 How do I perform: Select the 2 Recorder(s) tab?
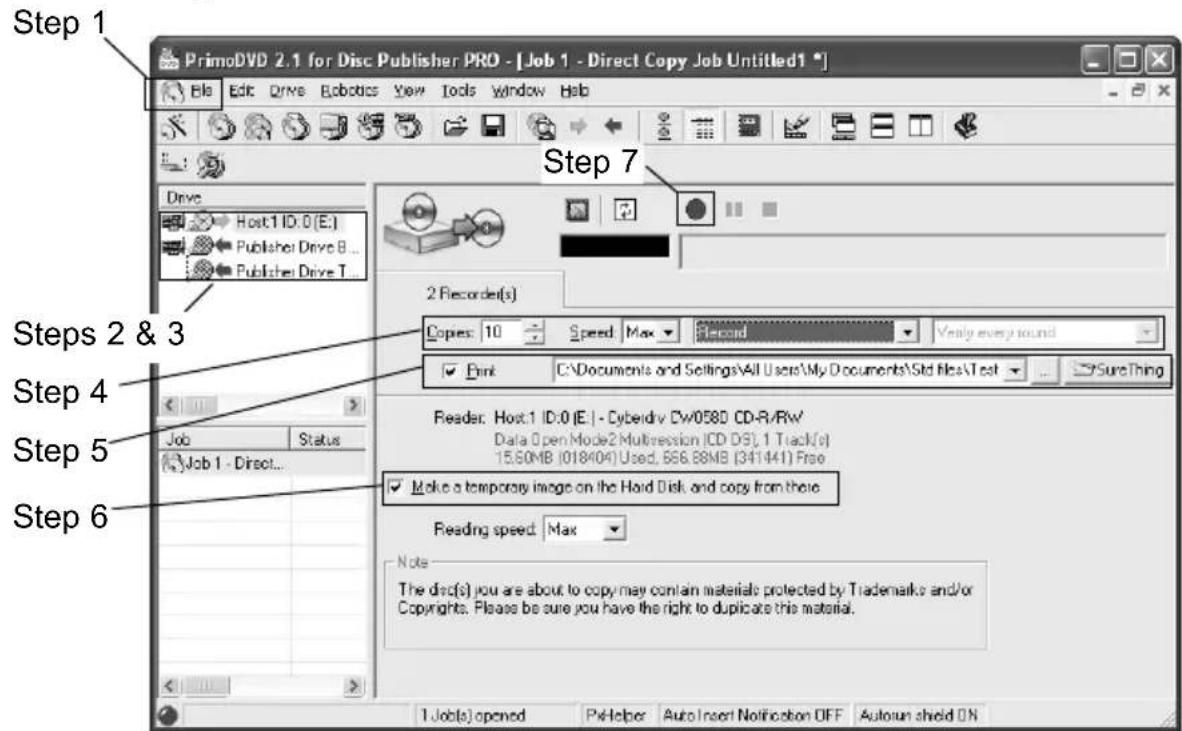point(471,293)
